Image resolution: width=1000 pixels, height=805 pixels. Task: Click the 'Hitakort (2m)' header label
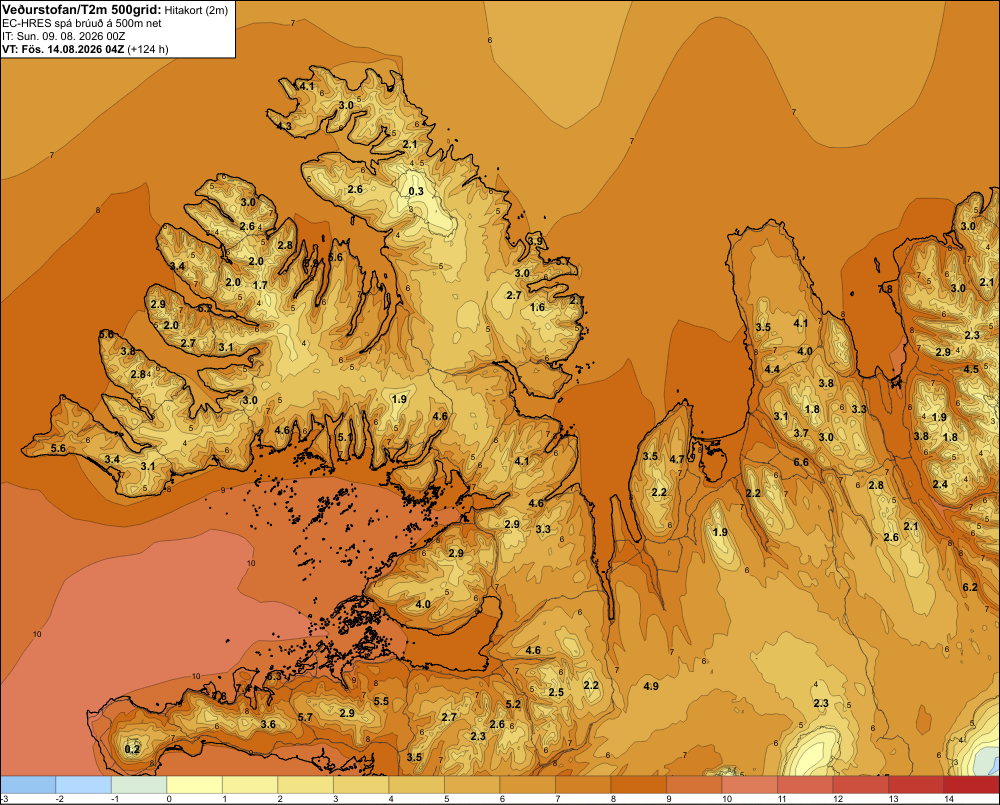click(x=196, y=10)
